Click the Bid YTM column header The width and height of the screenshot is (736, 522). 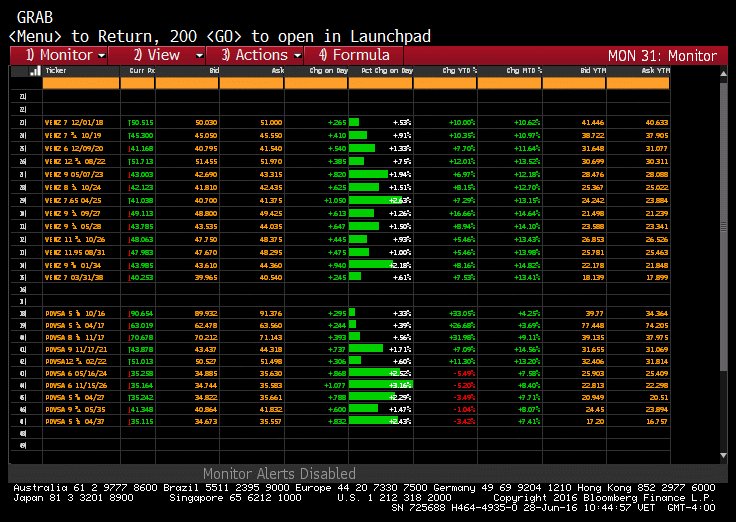(x=593, y=70)
